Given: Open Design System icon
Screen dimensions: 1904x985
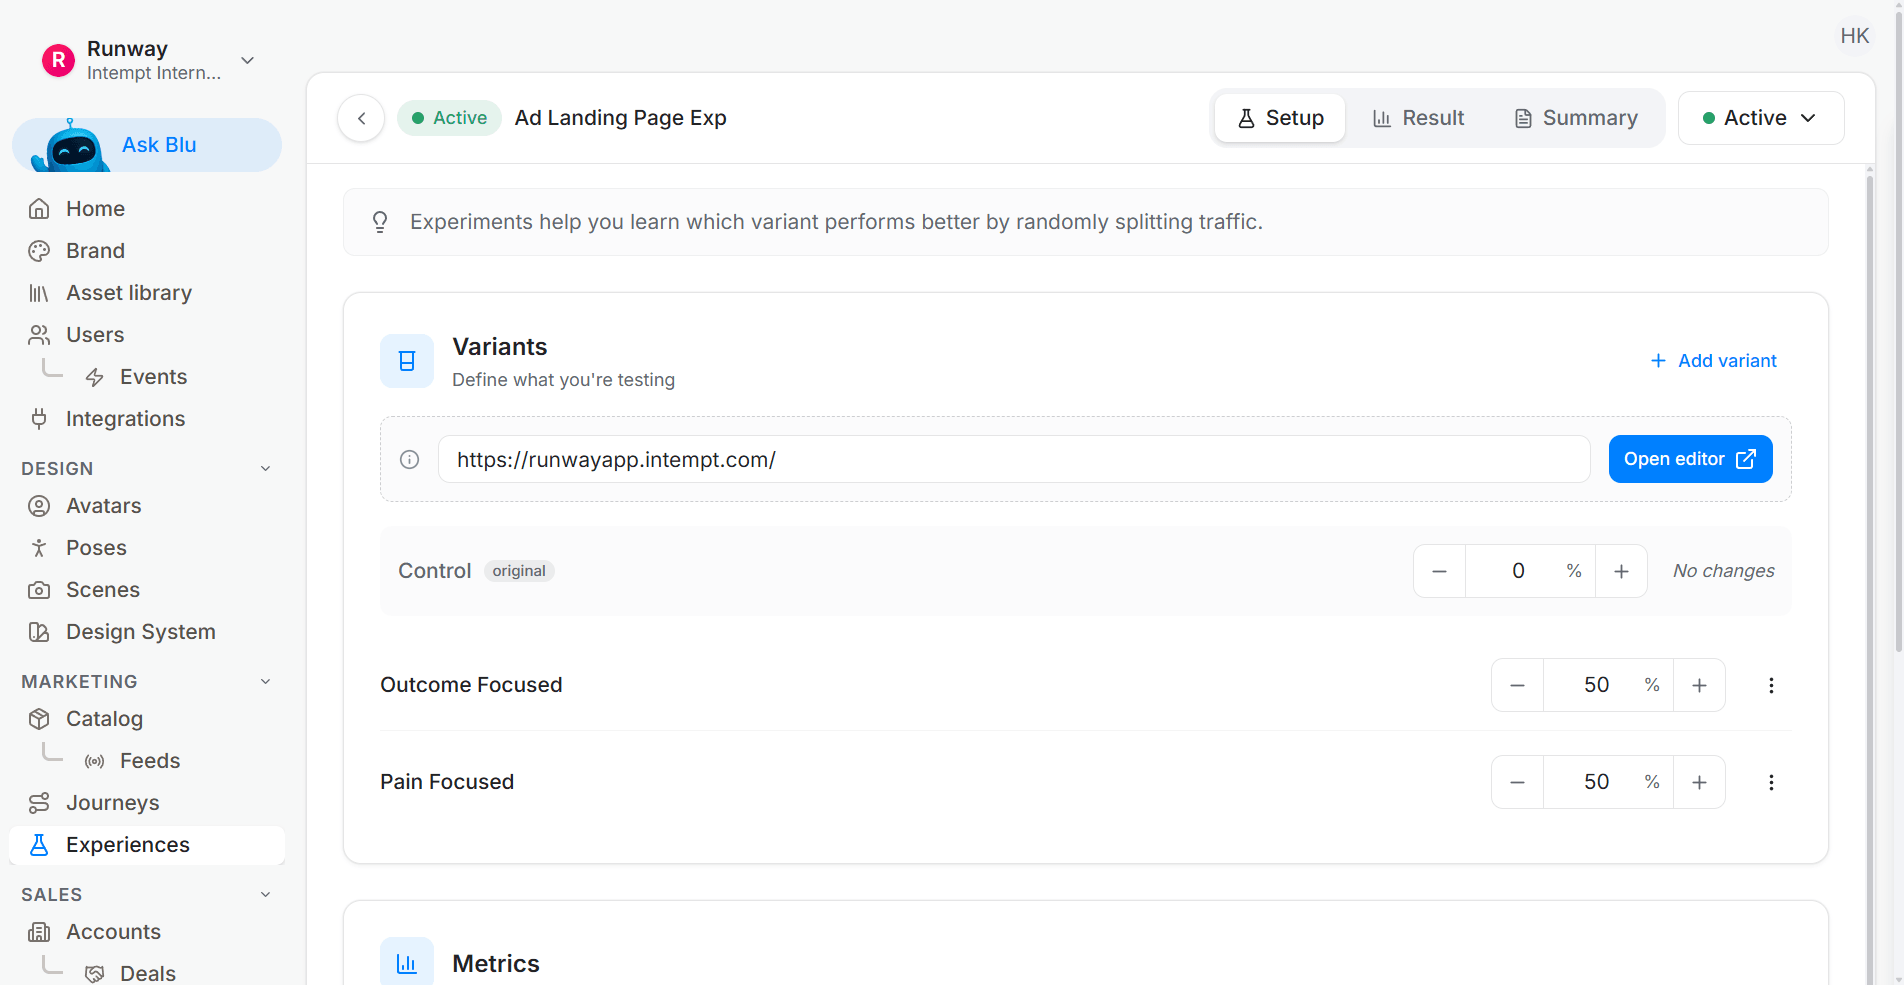Looking at the screenshot, I should pos(39,632).
